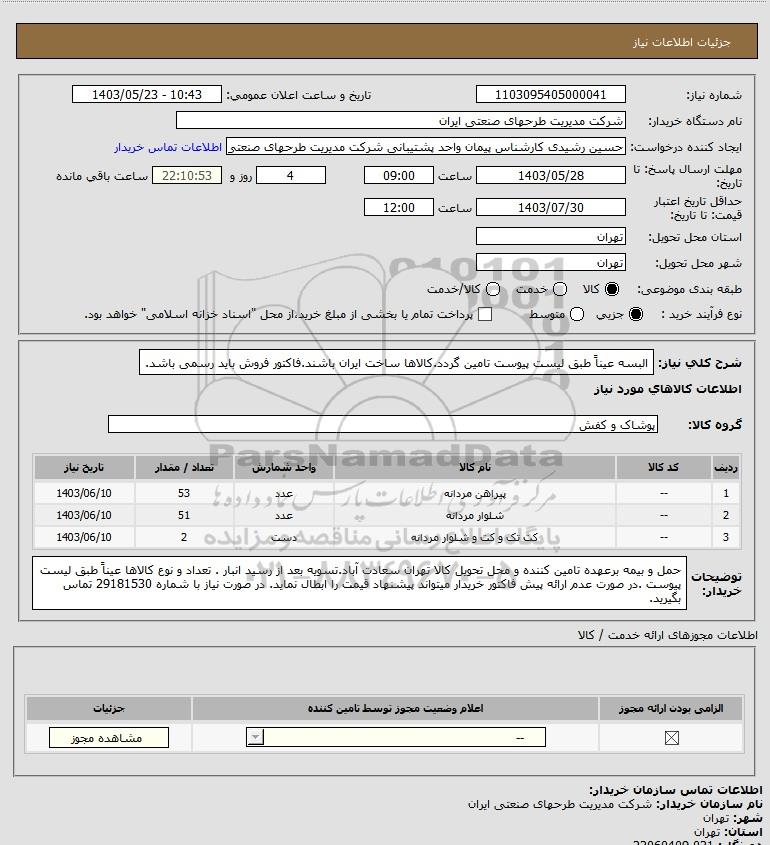Click the مشاهده مجوز button
770x845 pixels.
pos(108,738)
